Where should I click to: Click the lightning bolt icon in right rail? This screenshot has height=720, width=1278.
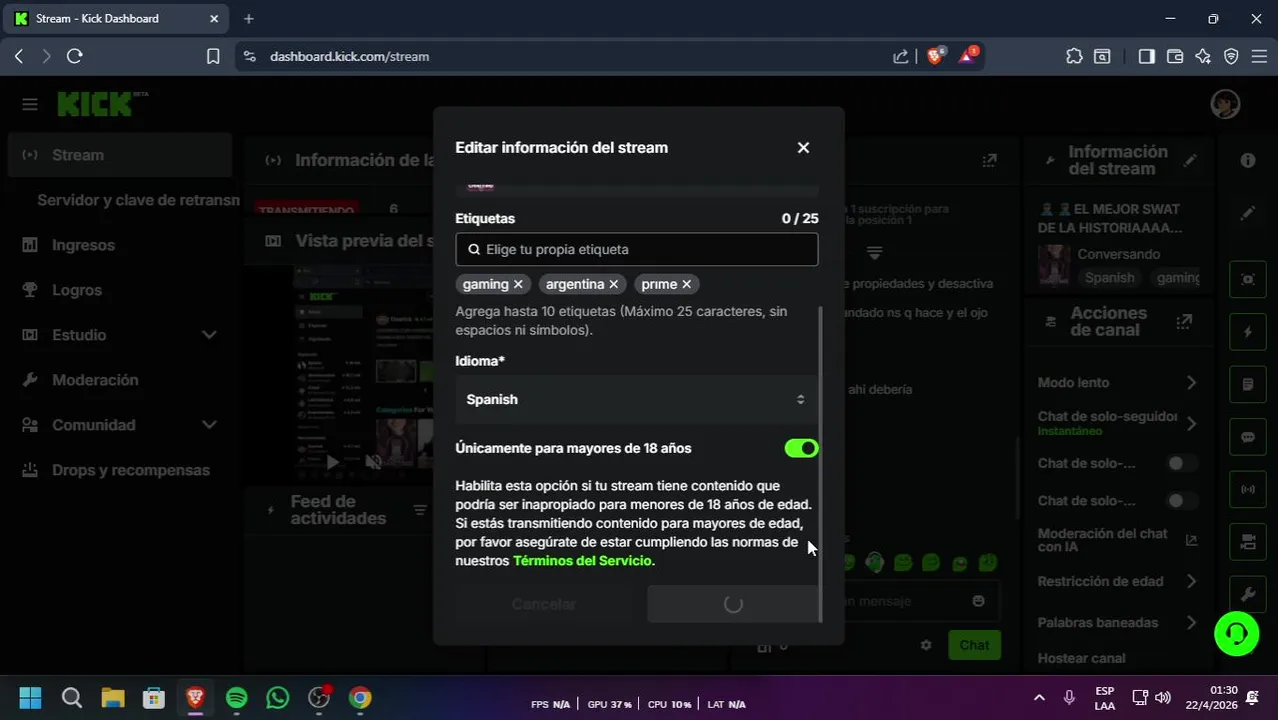point(1248,332)
